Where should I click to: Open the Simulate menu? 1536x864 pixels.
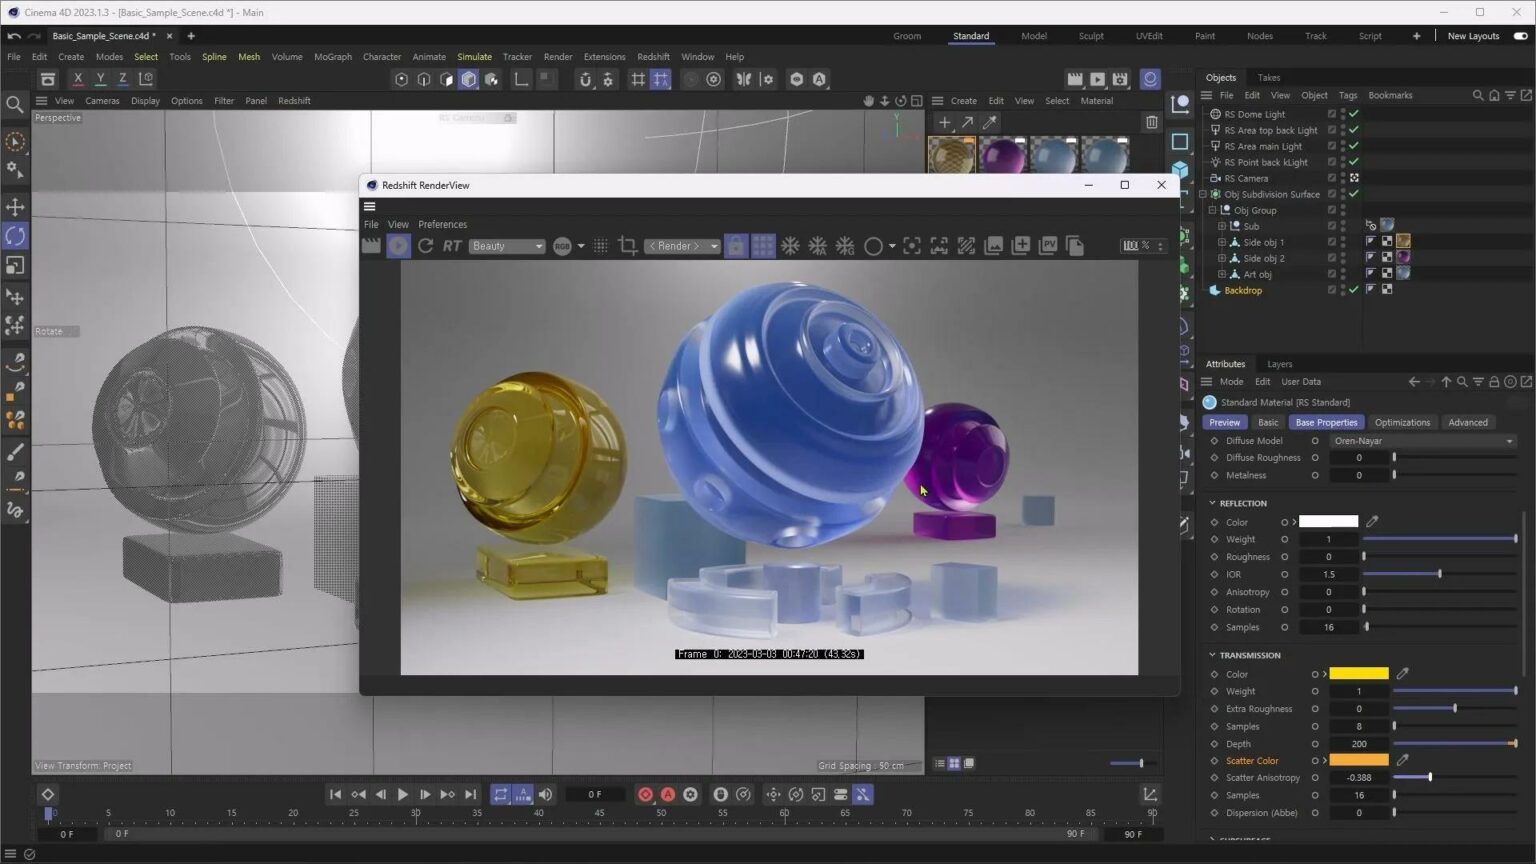(x=474, y=56)
